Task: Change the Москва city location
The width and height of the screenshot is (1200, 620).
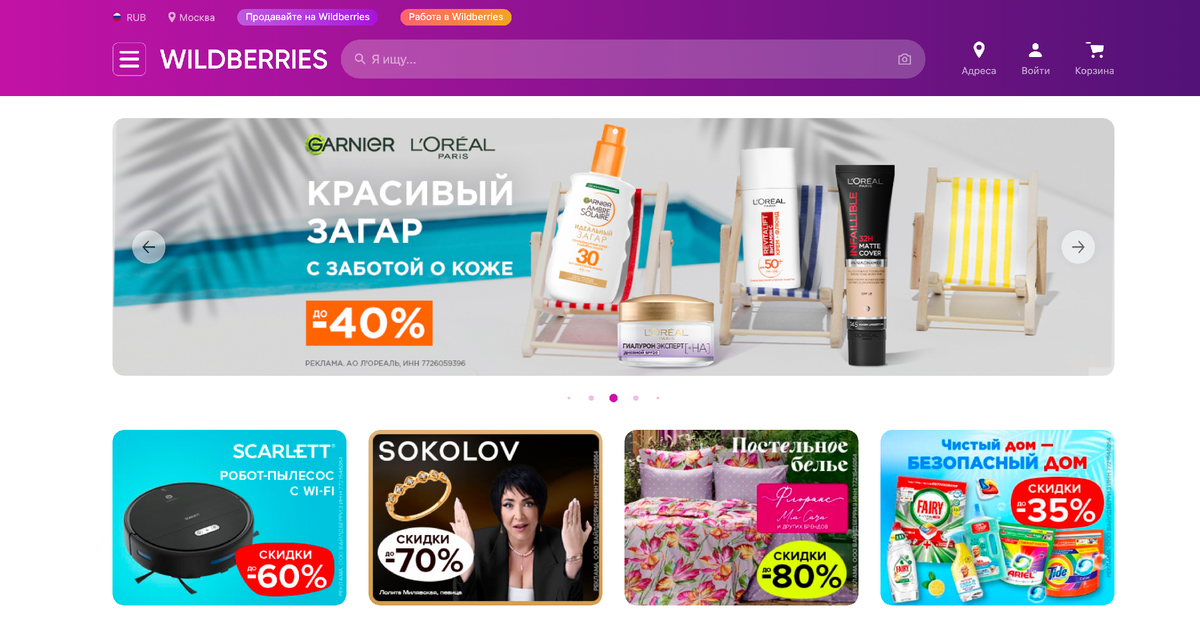Action: tap(191, 17)
